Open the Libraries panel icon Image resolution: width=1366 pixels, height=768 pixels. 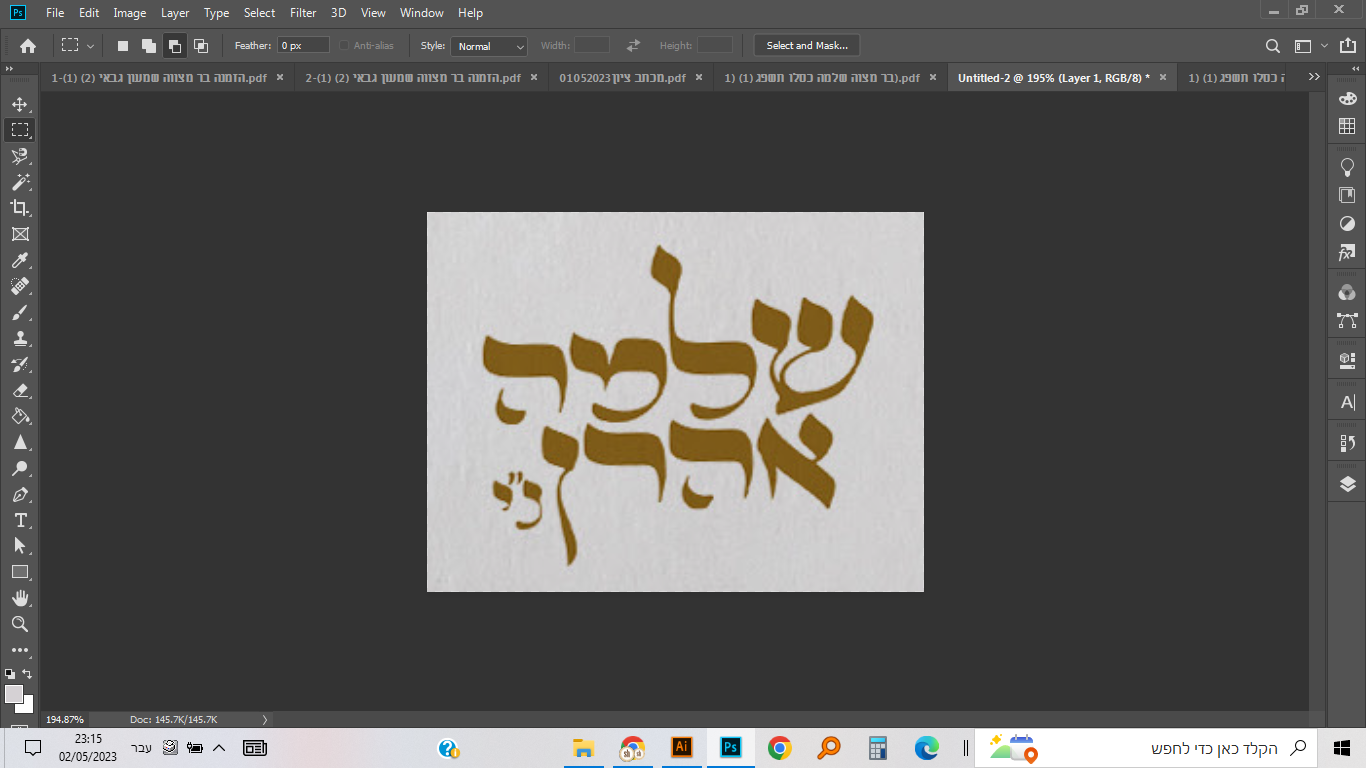coord(1347,195)
